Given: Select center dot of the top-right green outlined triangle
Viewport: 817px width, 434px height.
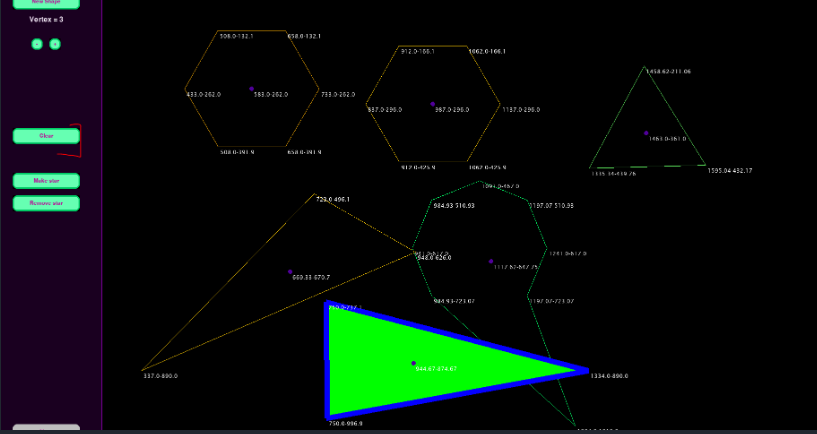Looking at the screenshot, I should click(646, 133).
